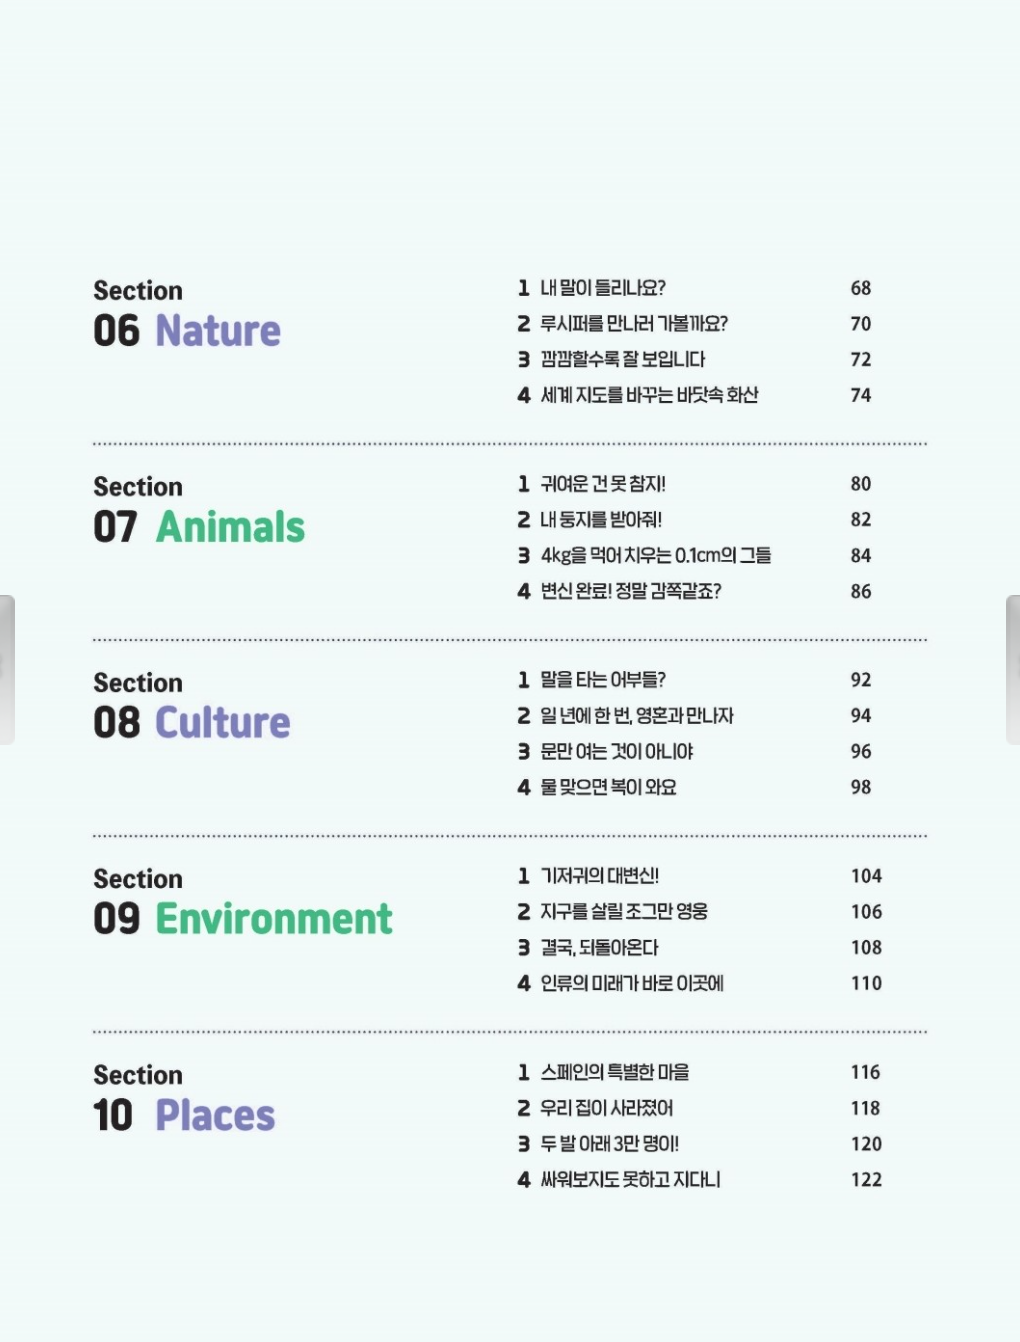Open the Section 06 Nature heading

click(x=187, y=315)
